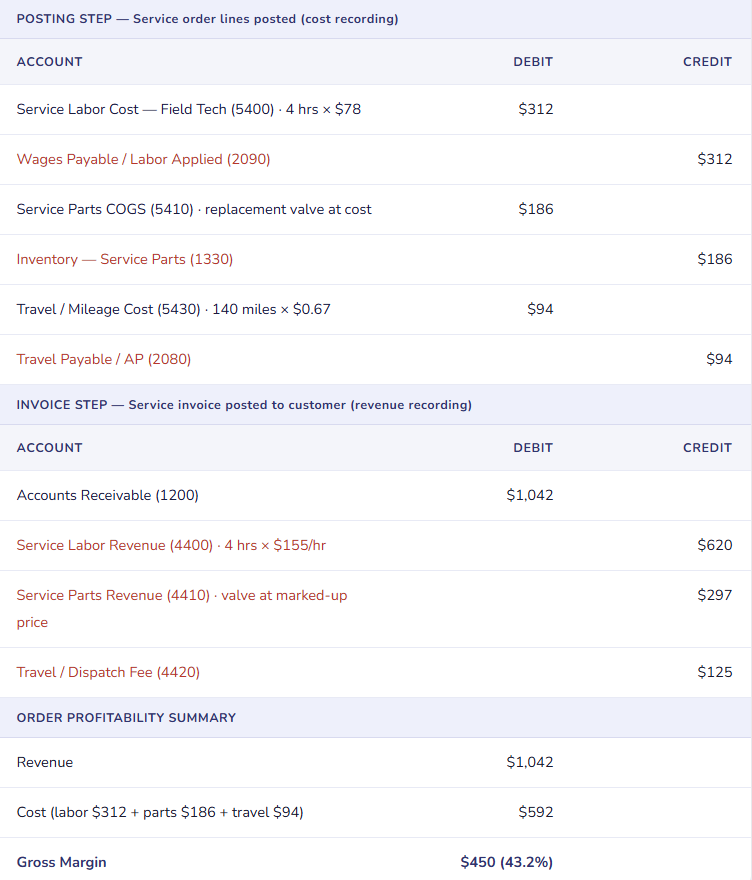Select the Travel / Dispatch Fee (4420) account

tap(108, 672)
